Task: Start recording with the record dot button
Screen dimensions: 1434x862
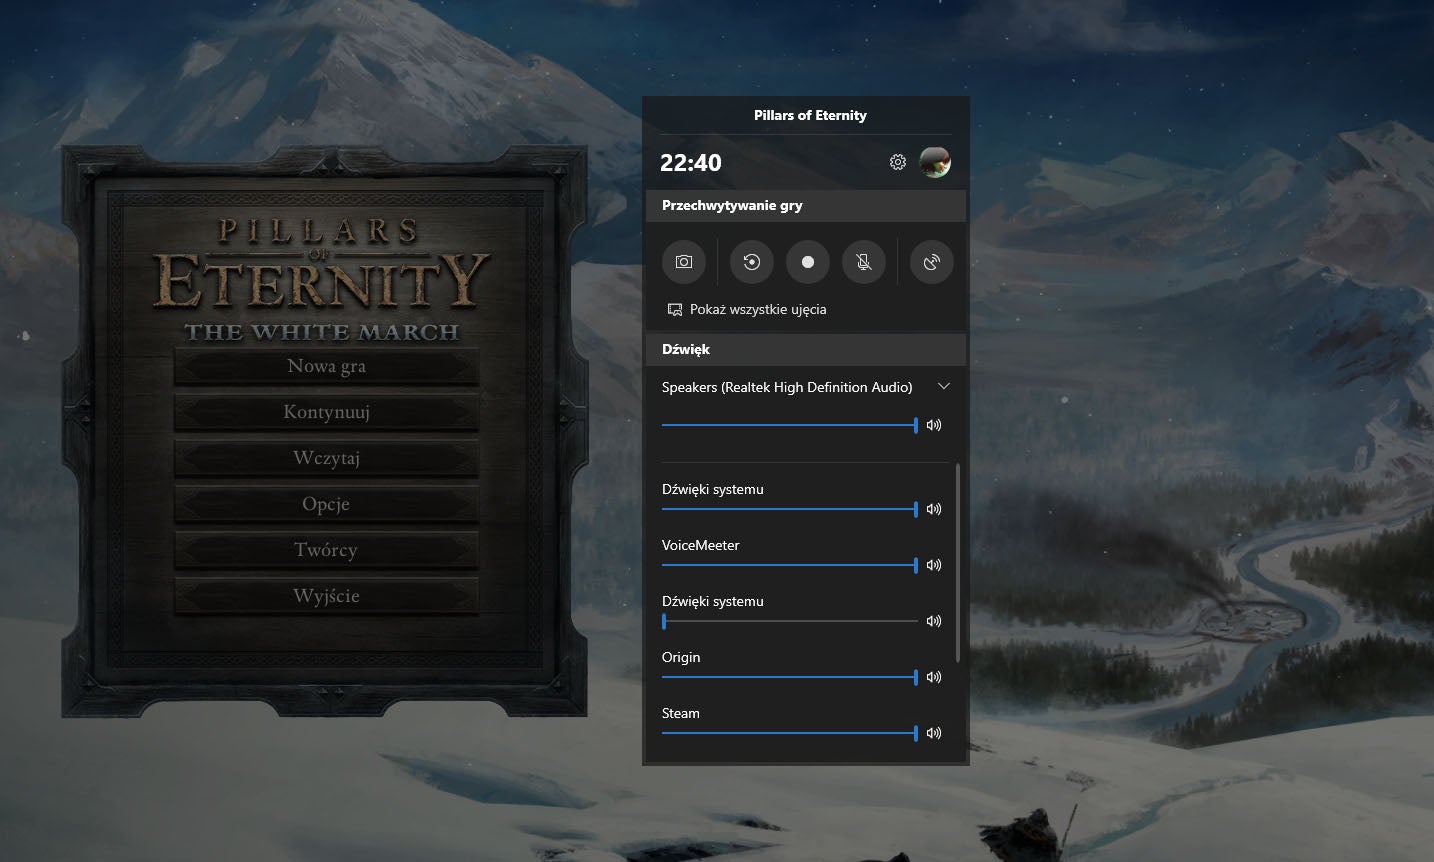Action: point(808,262)
